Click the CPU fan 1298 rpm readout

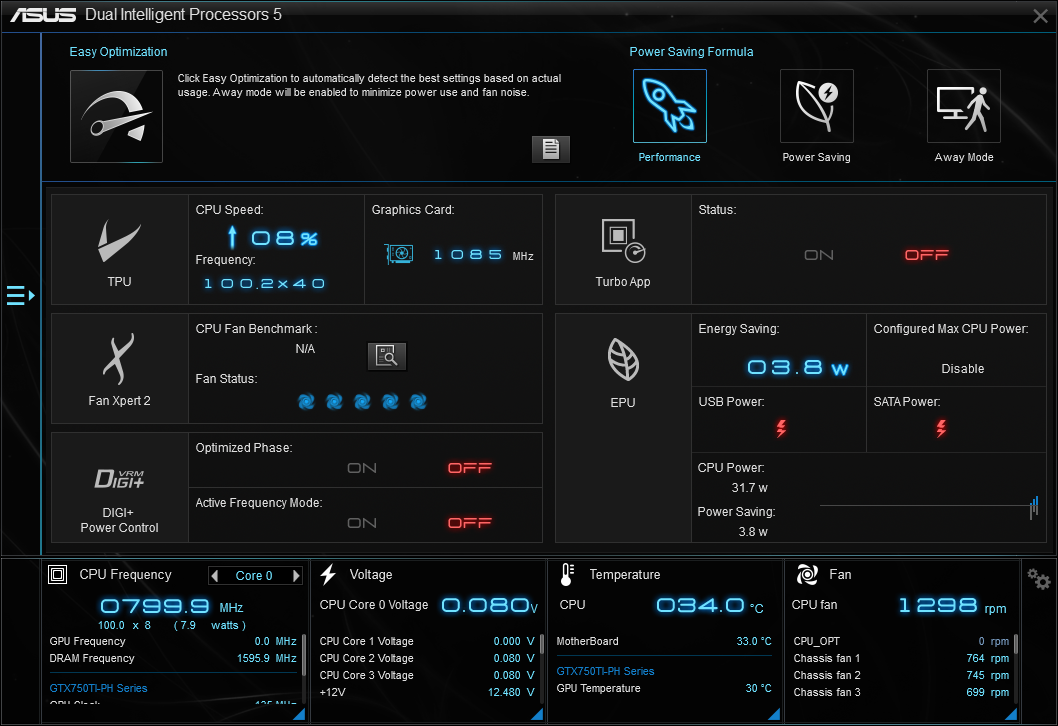coord(953,605)
